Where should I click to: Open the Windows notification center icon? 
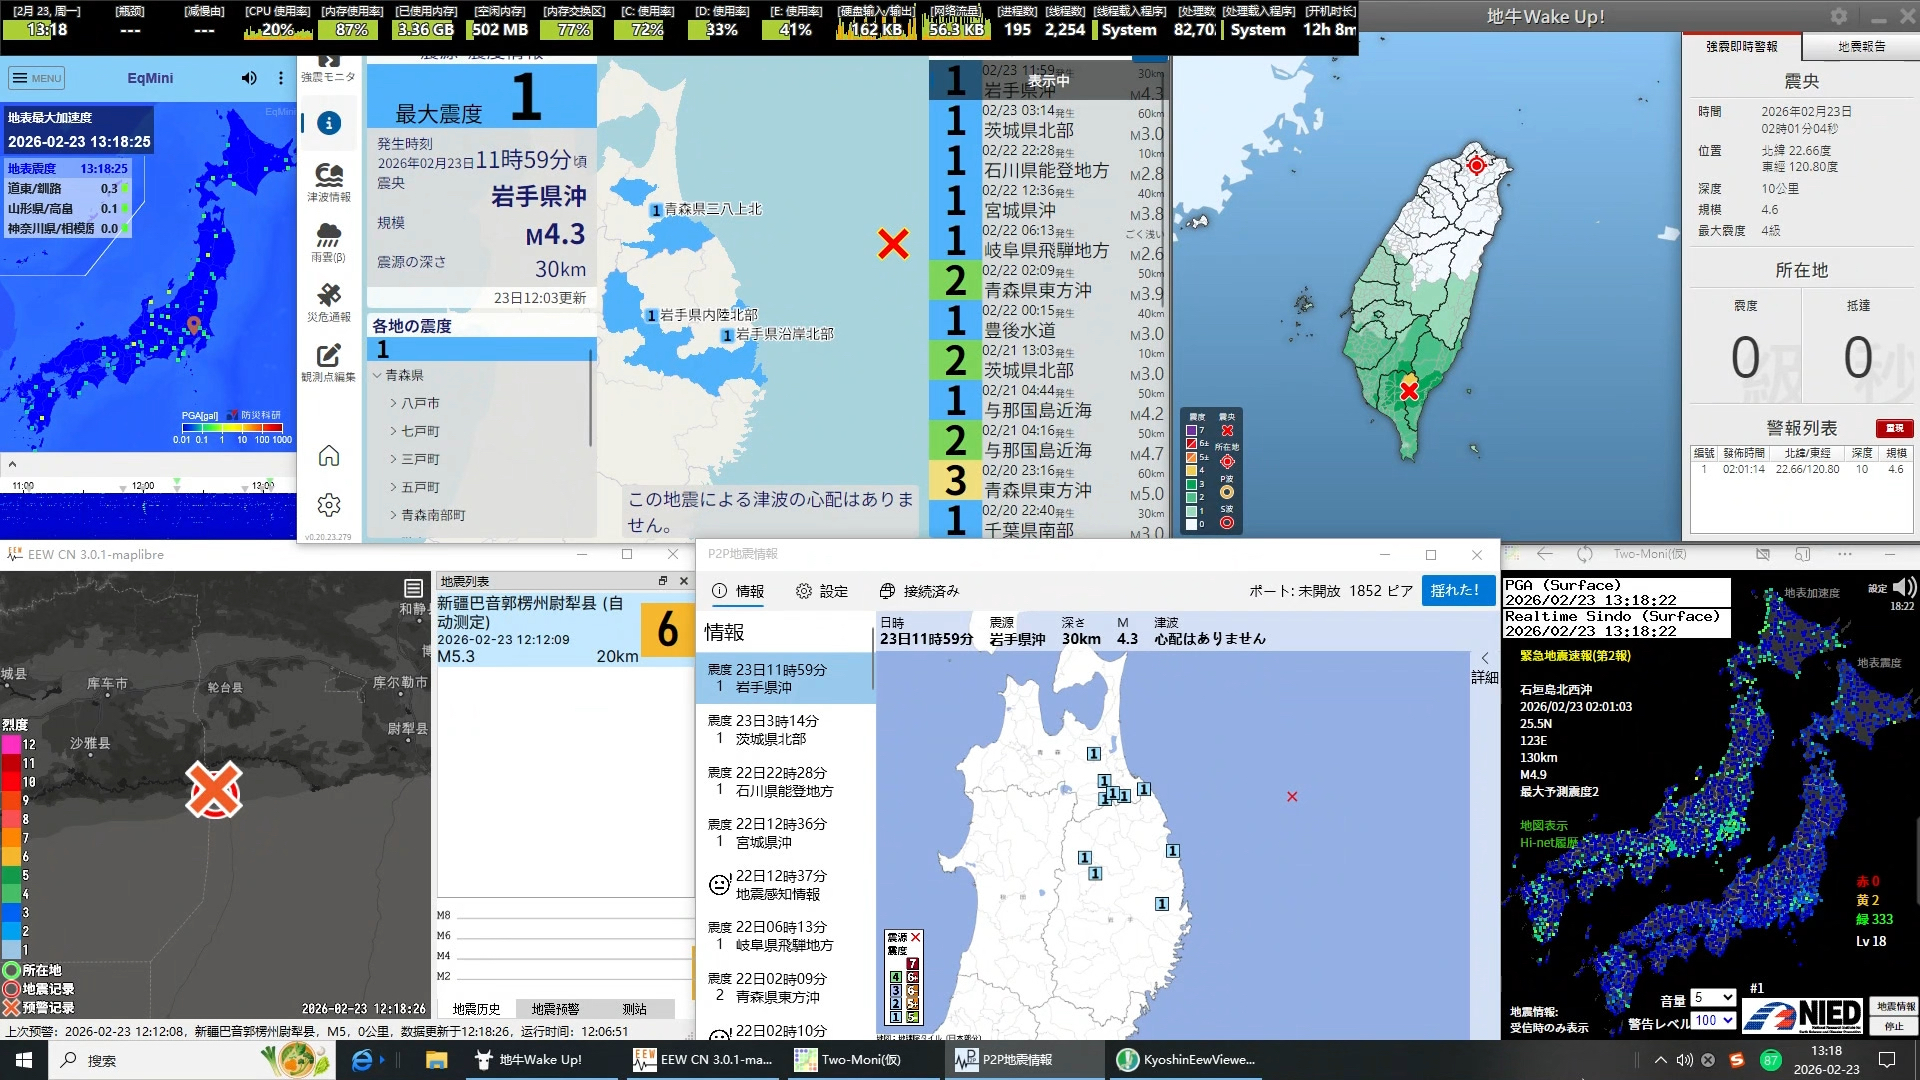1887,1060
